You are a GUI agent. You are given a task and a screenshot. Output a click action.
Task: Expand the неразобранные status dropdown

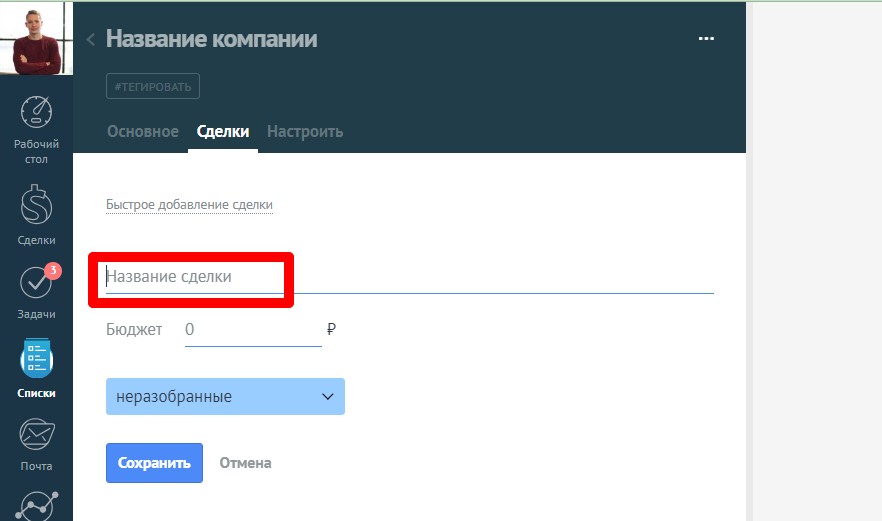(225, 397)
